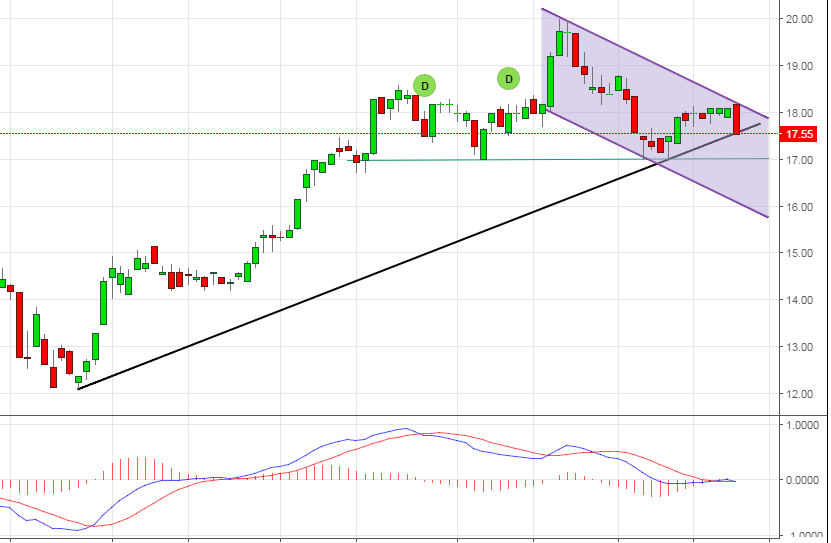This screenshot has width=831, height=543.
Task: Select the purple channel's lower boundary line
Action: click(657, 163)
